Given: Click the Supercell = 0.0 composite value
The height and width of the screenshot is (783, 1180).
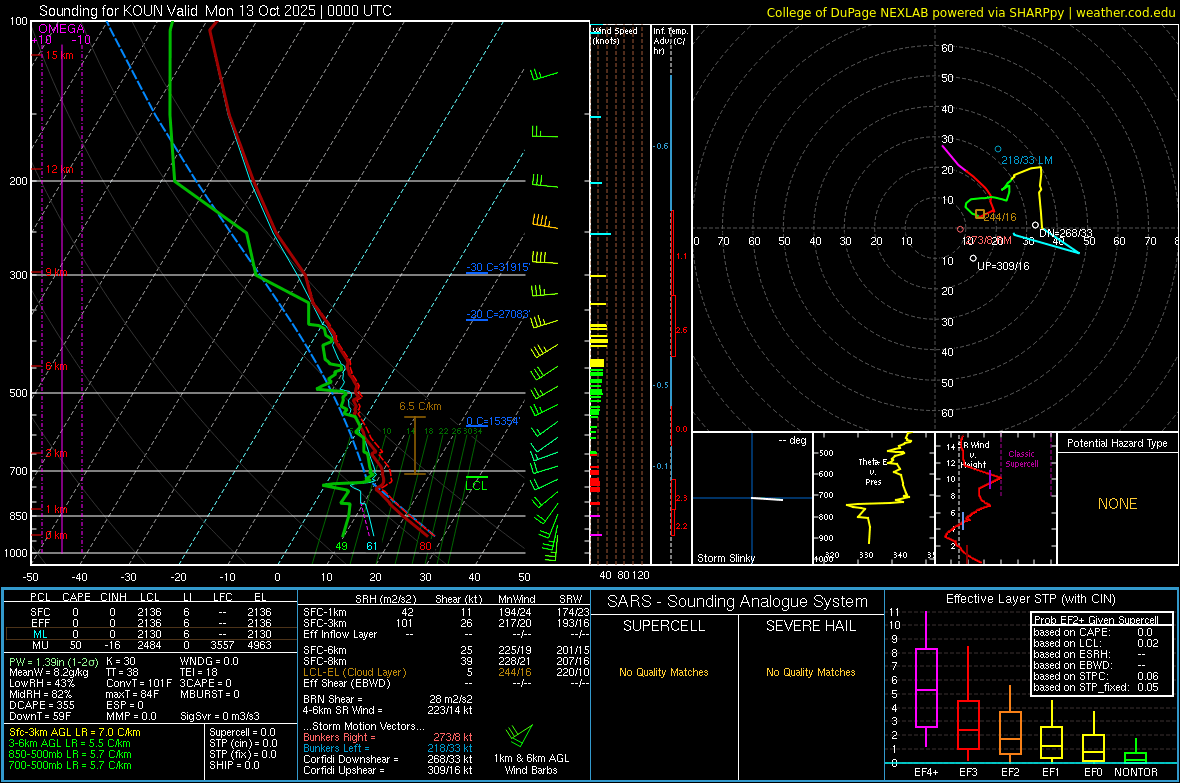Looking at the screenshot, I should (x=242, y=732).
